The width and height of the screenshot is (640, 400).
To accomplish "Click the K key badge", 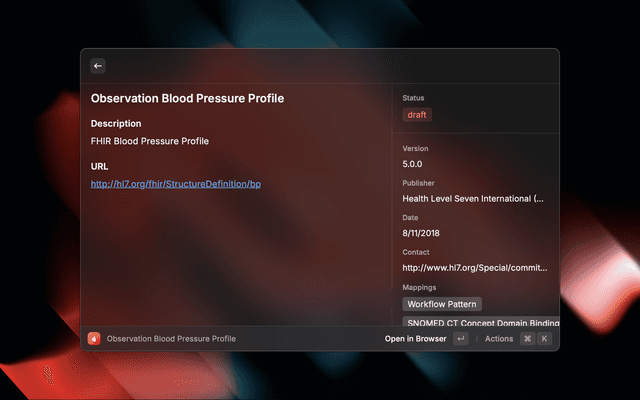I will [x=545, y=339].
